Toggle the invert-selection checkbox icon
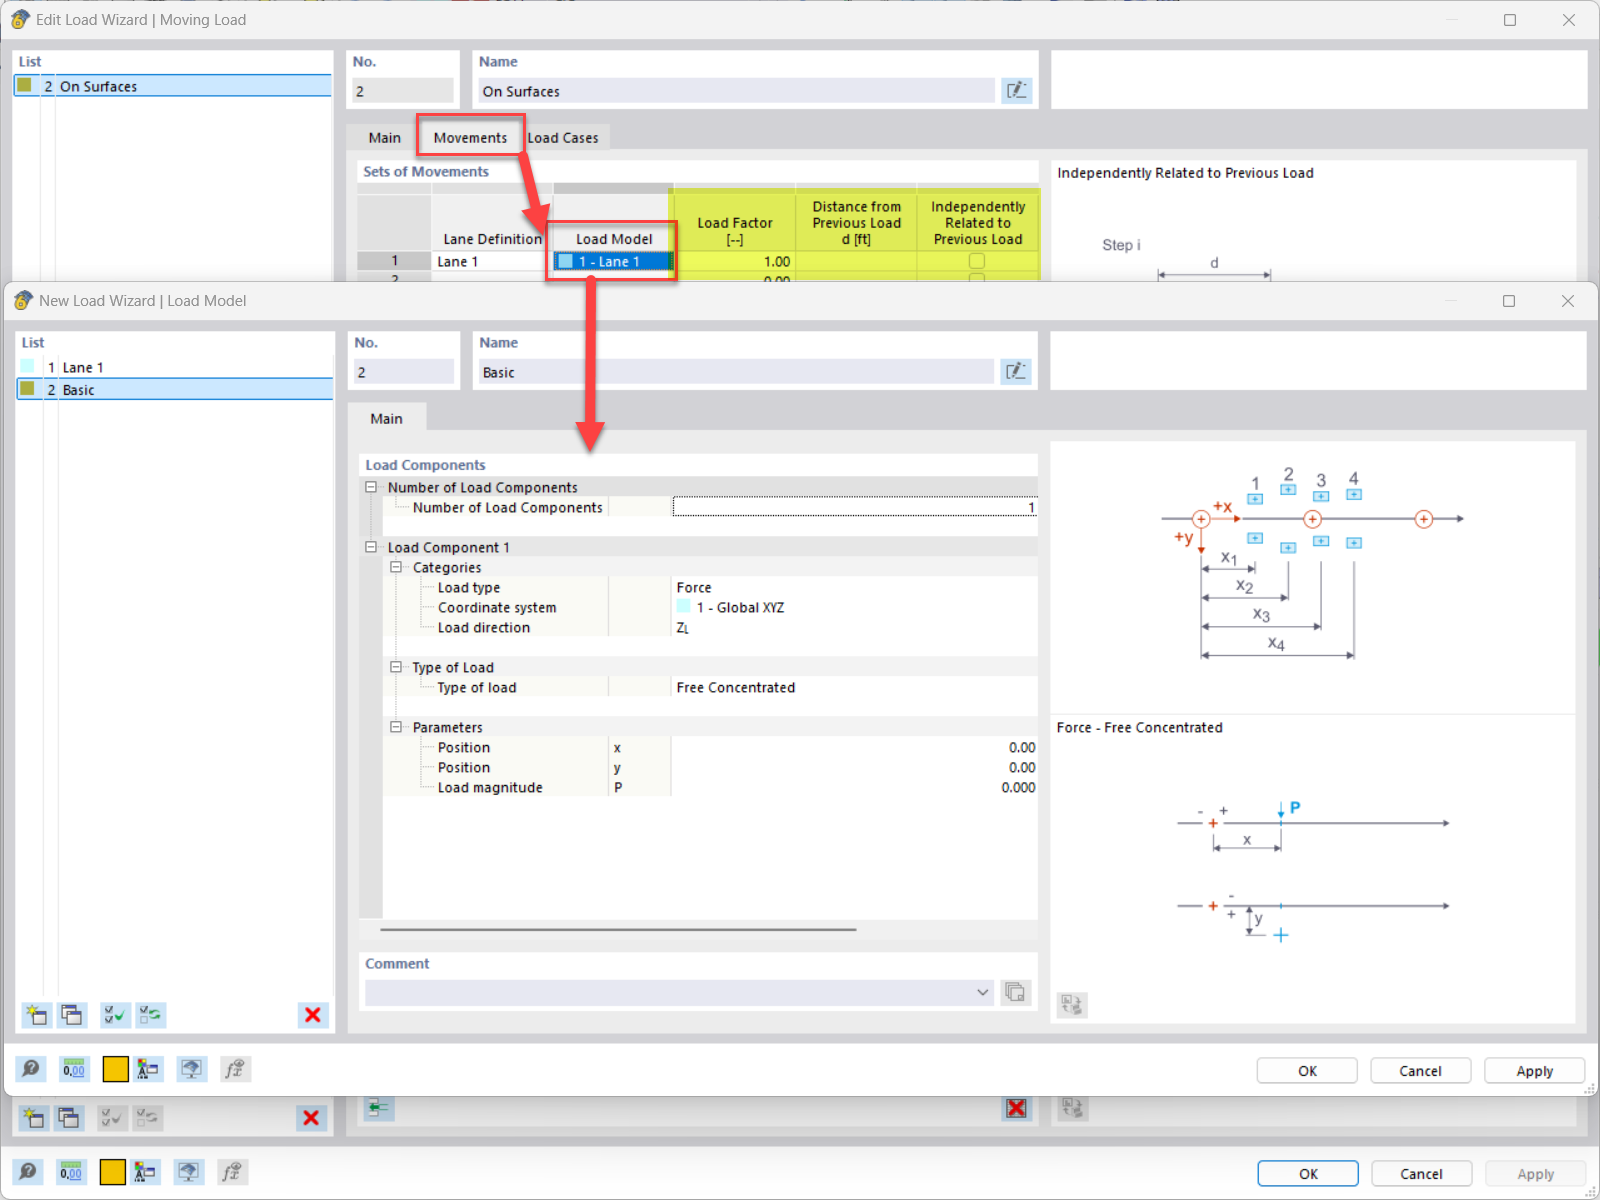 pyautogui.click(x=150, y=1015)
